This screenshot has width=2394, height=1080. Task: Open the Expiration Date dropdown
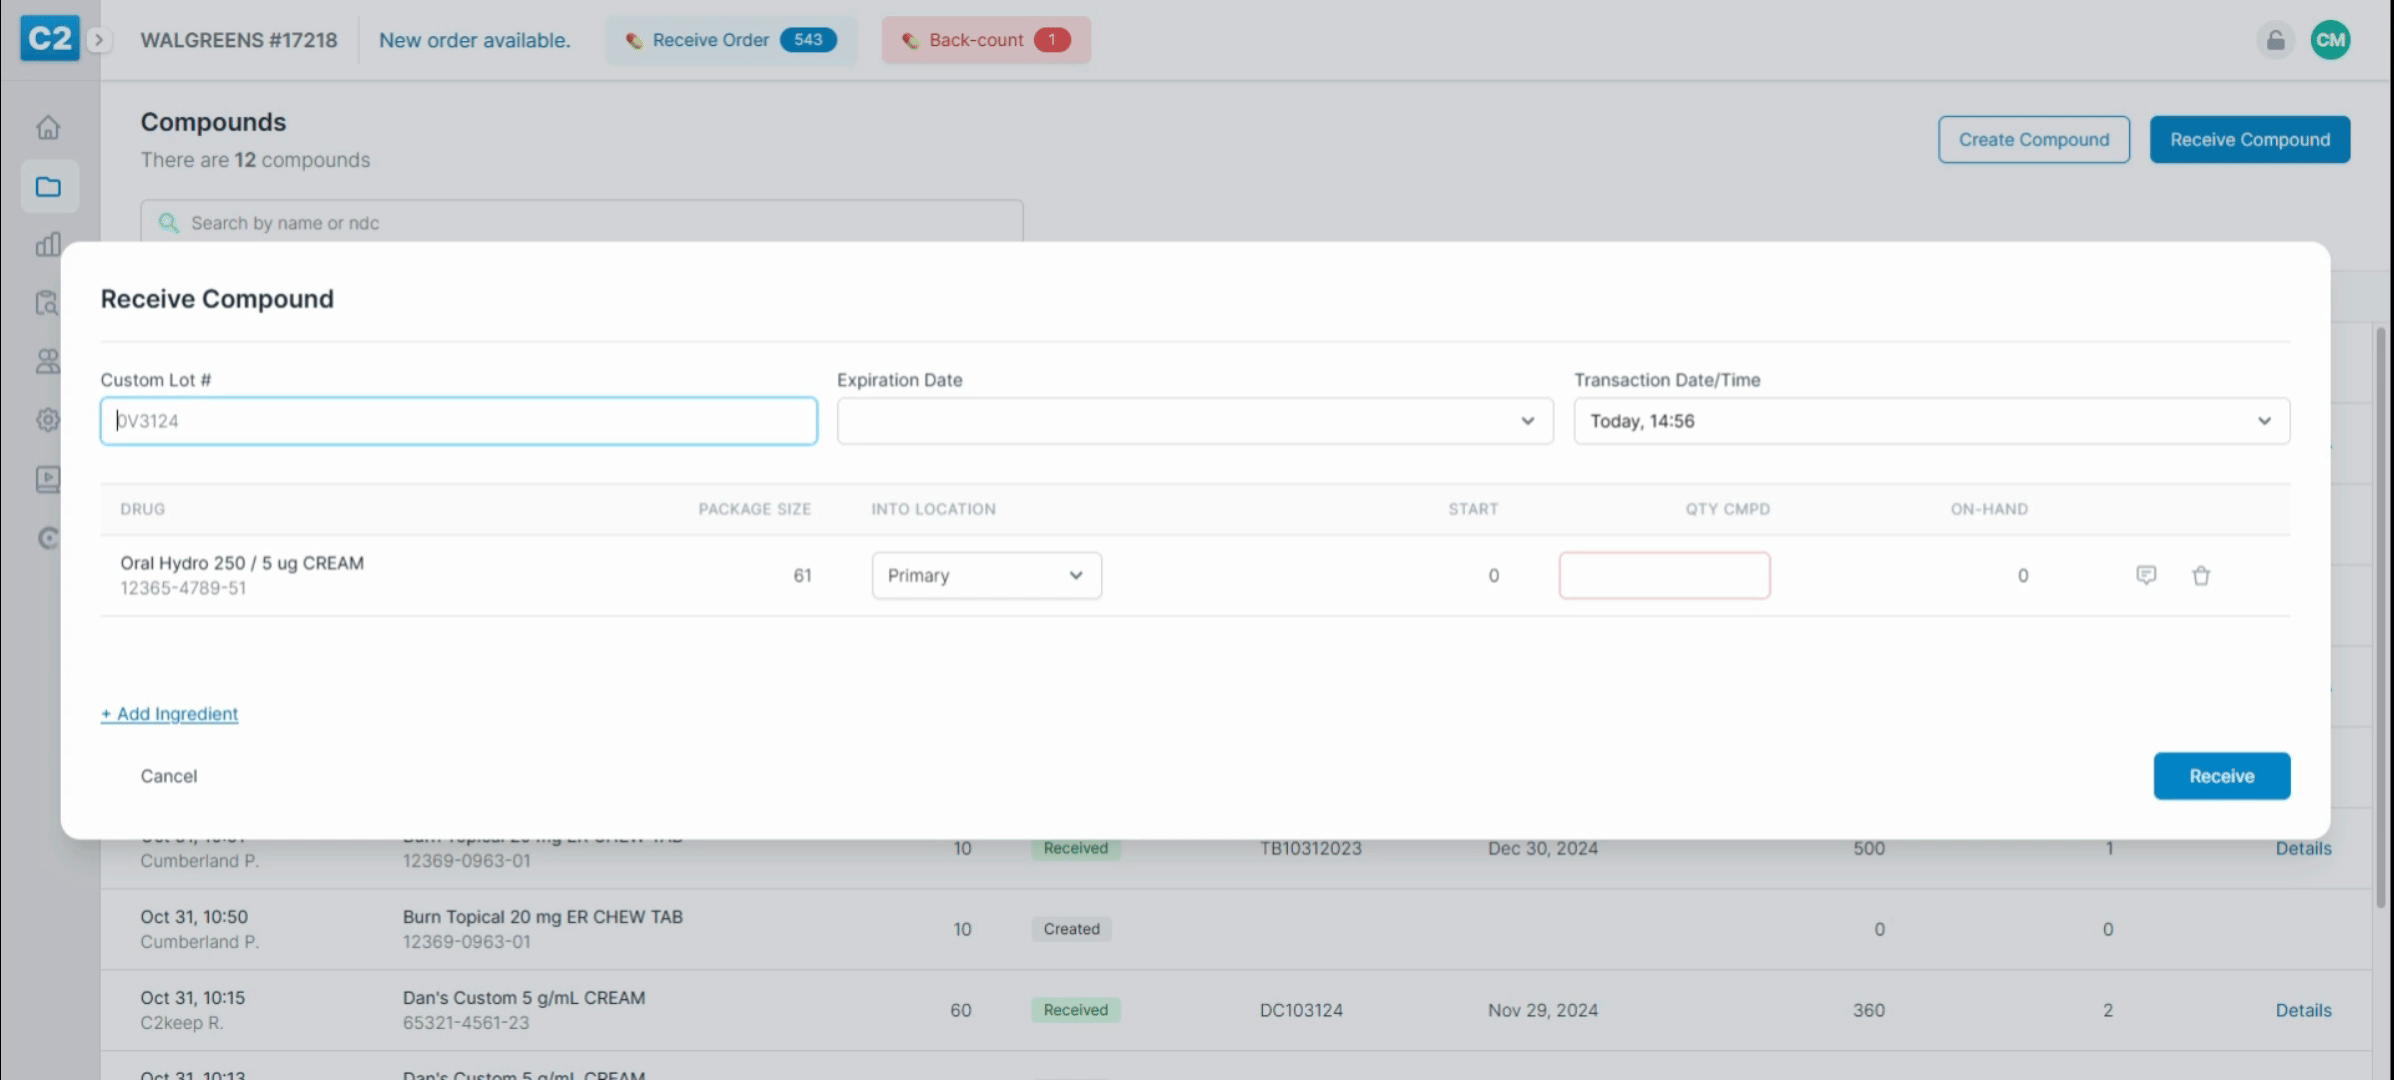[x=1195, y=421]
